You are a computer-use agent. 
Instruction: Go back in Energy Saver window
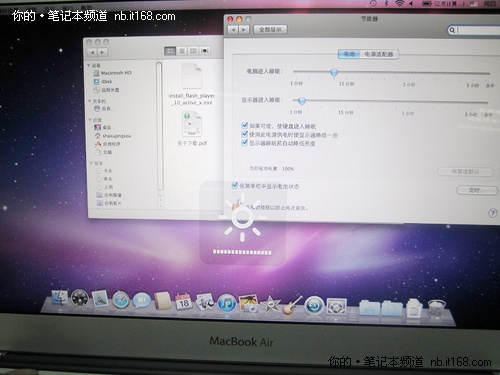click(233, 30)
